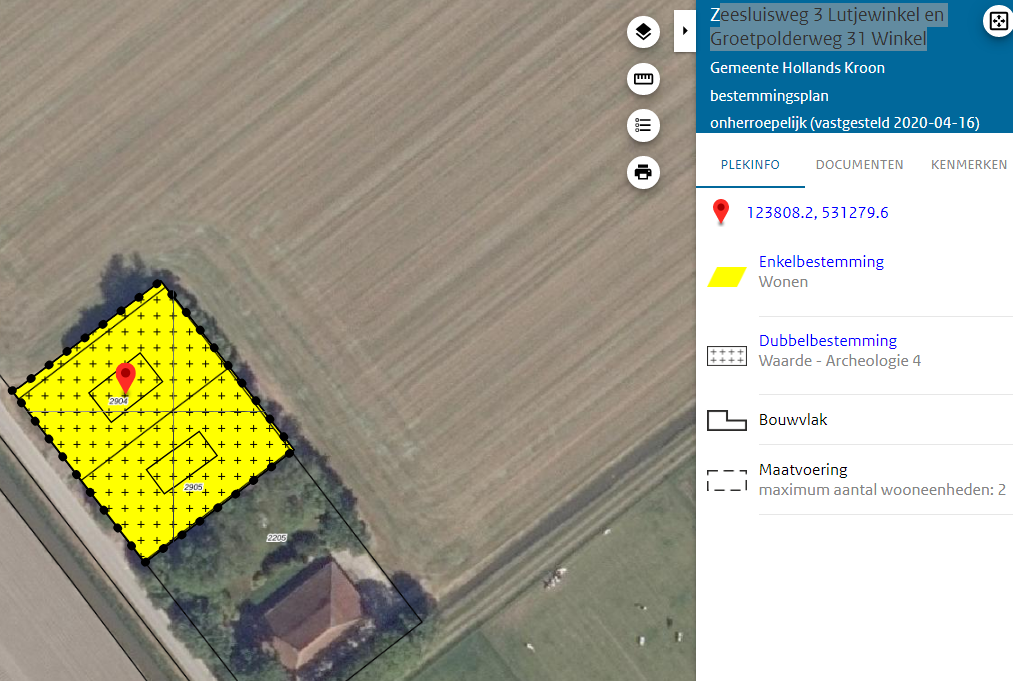Click the yellow Wonen color swatch
Screen dimensions: 1013x681
click(x=727, y=277)
